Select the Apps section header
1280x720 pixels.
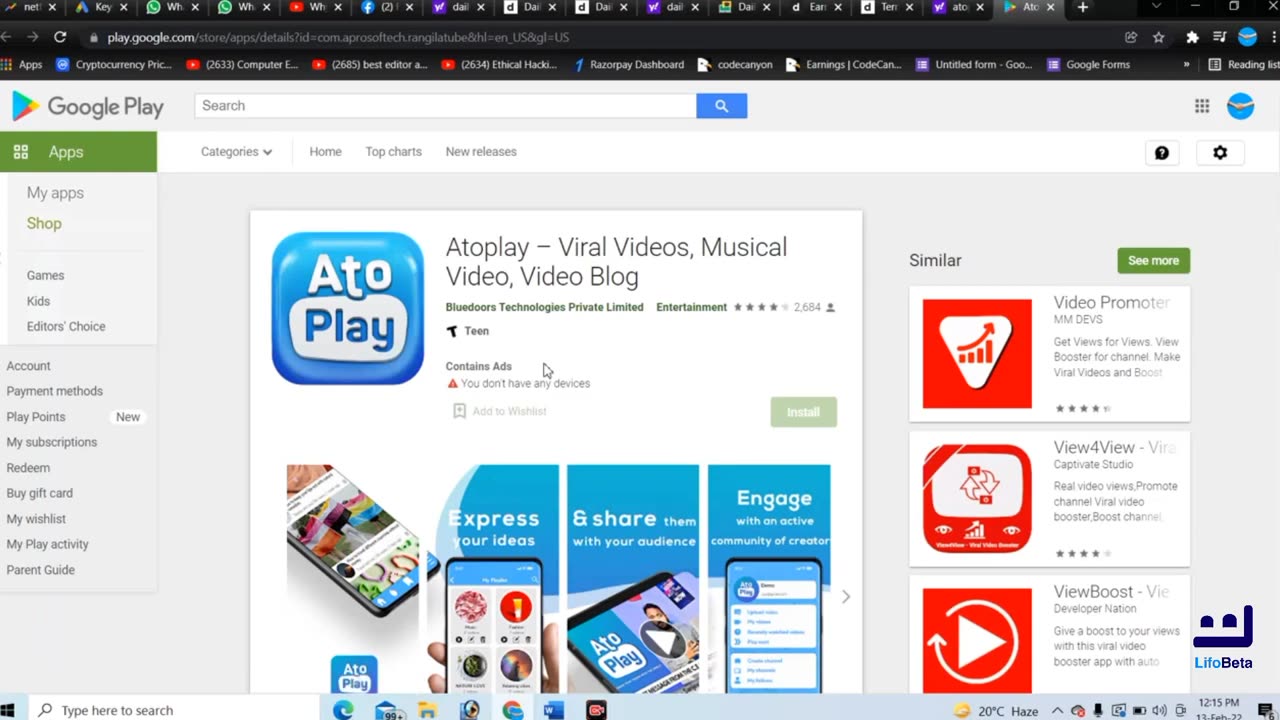[78, 152]
